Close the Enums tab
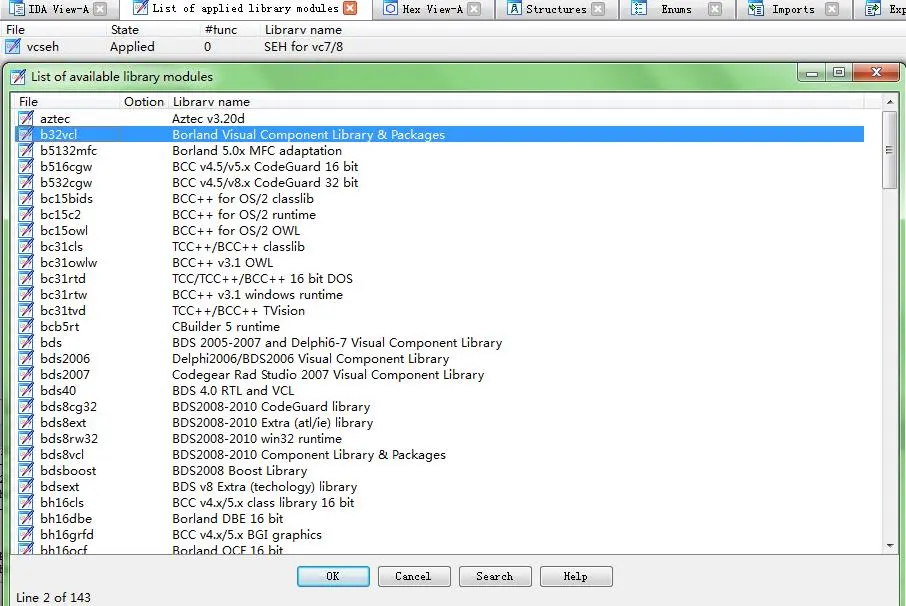 click(x=715, y=9)
